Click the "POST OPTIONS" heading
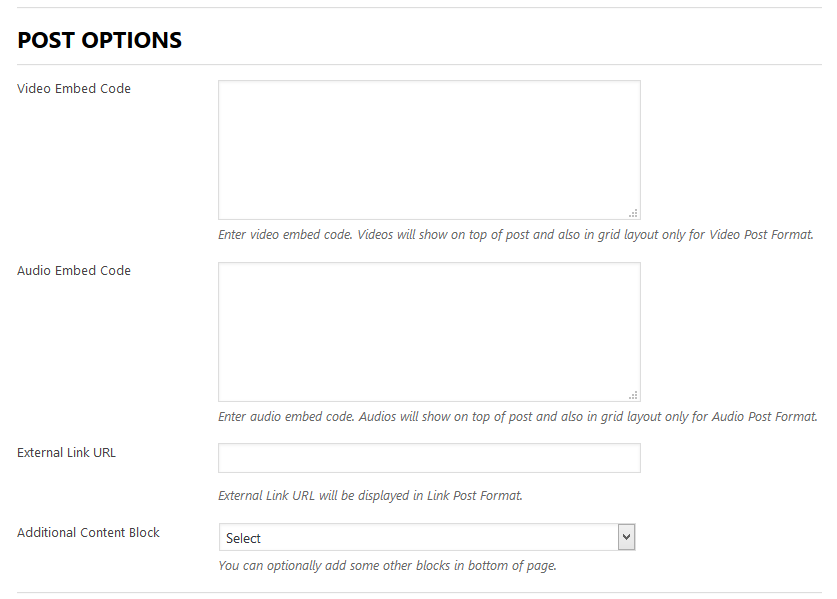Viewport: 837px width, 599px height. pyautogui.click(x=100, y=41)
